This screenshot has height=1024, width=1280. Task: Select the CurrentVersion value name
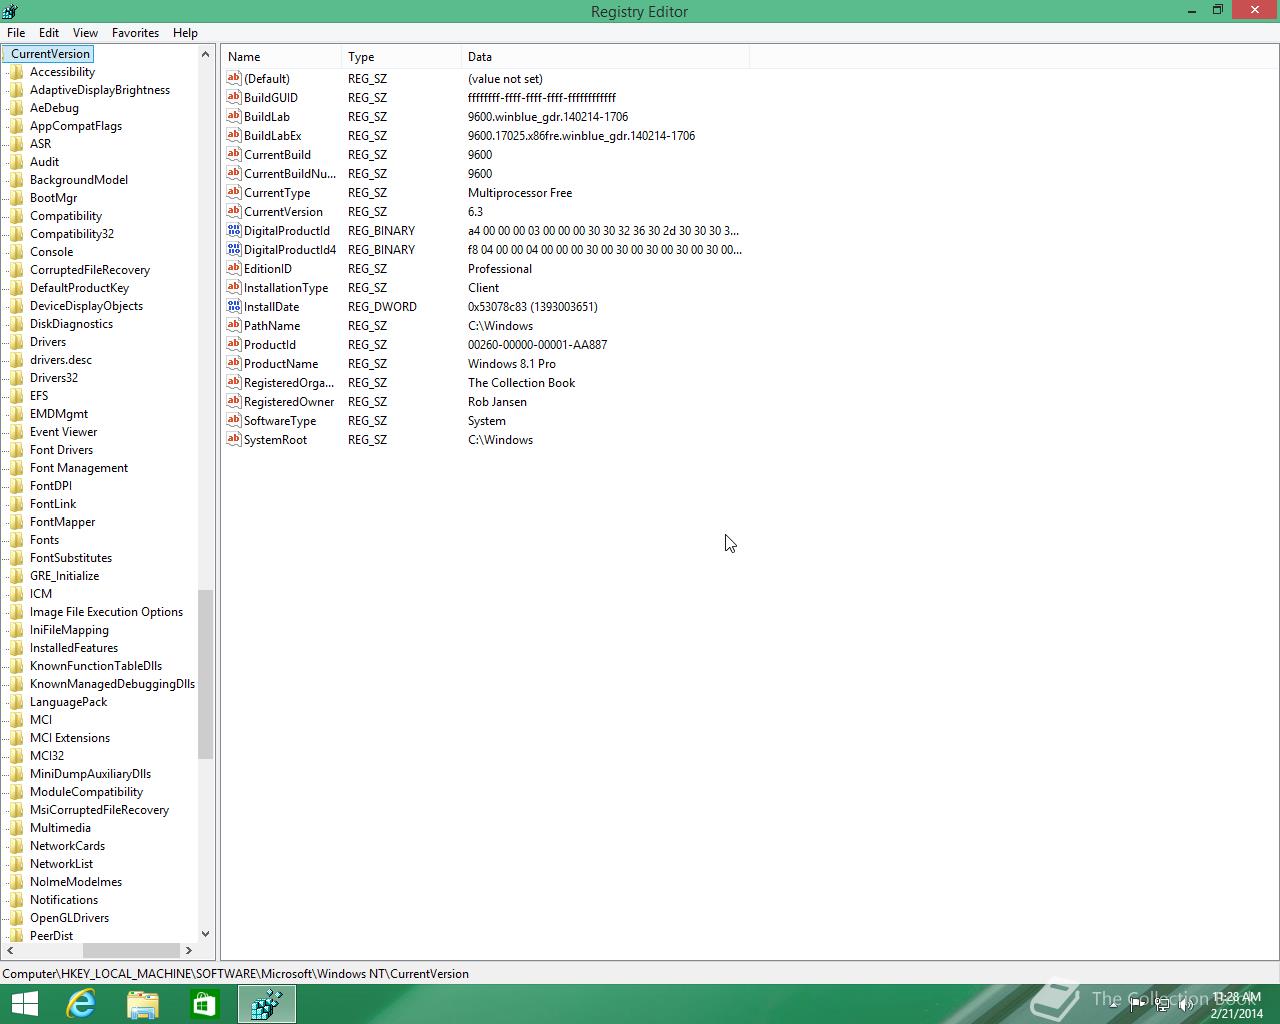[x=283, y=211]
